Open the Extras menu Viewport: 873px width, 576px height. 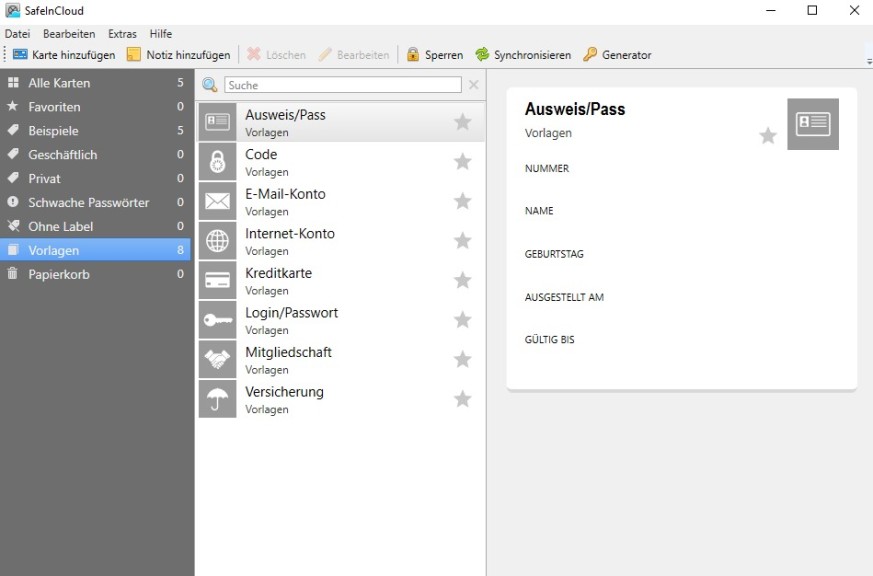[122, 34]
